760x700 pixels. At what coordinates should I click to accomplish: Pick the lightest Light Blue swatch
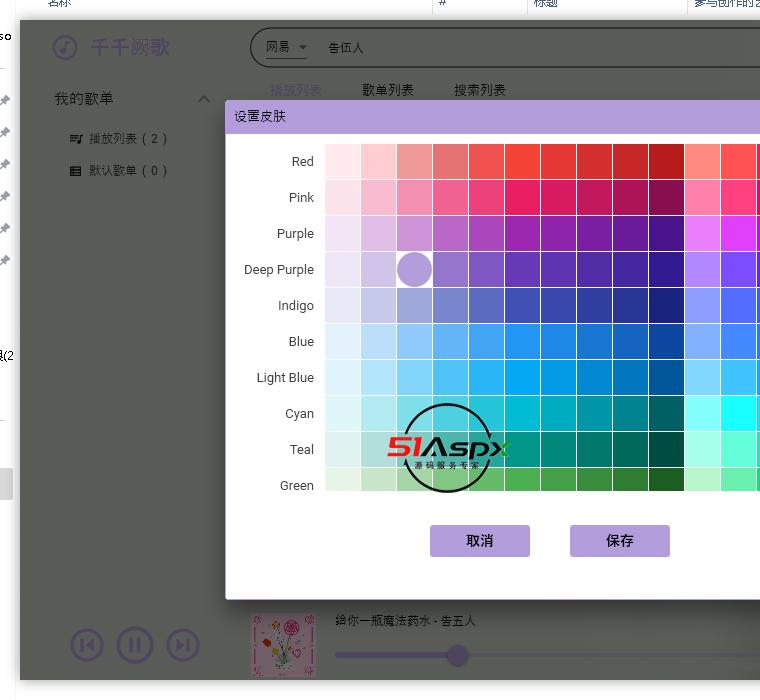click(342, 378)
